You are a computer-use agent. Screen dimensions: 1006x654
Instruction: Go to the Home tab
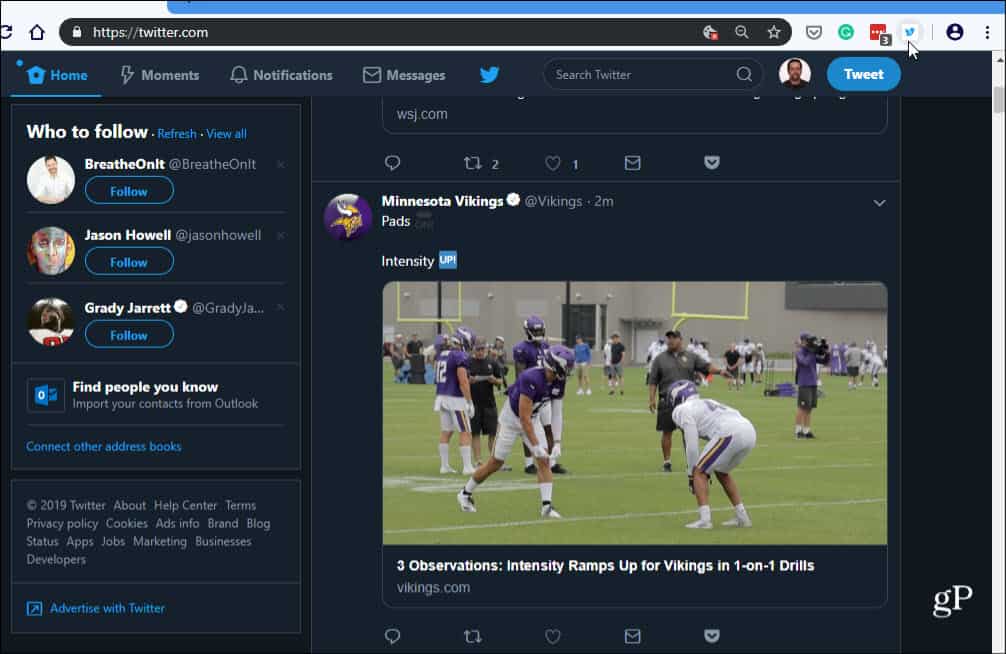56,75
